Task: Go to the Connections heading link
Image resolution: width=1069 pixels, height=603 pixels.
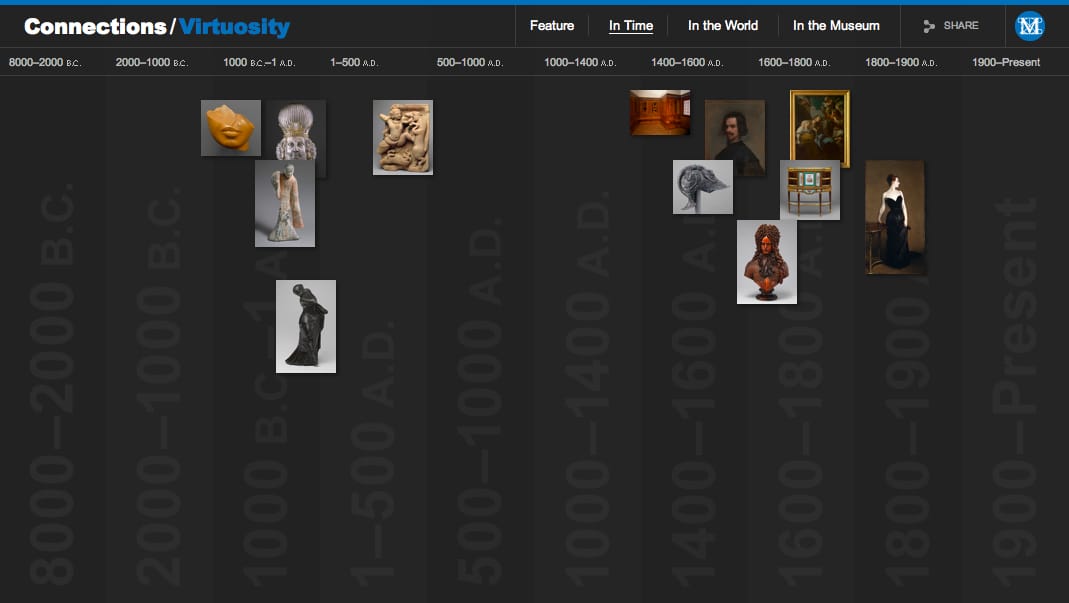Action: pos(95,27)
